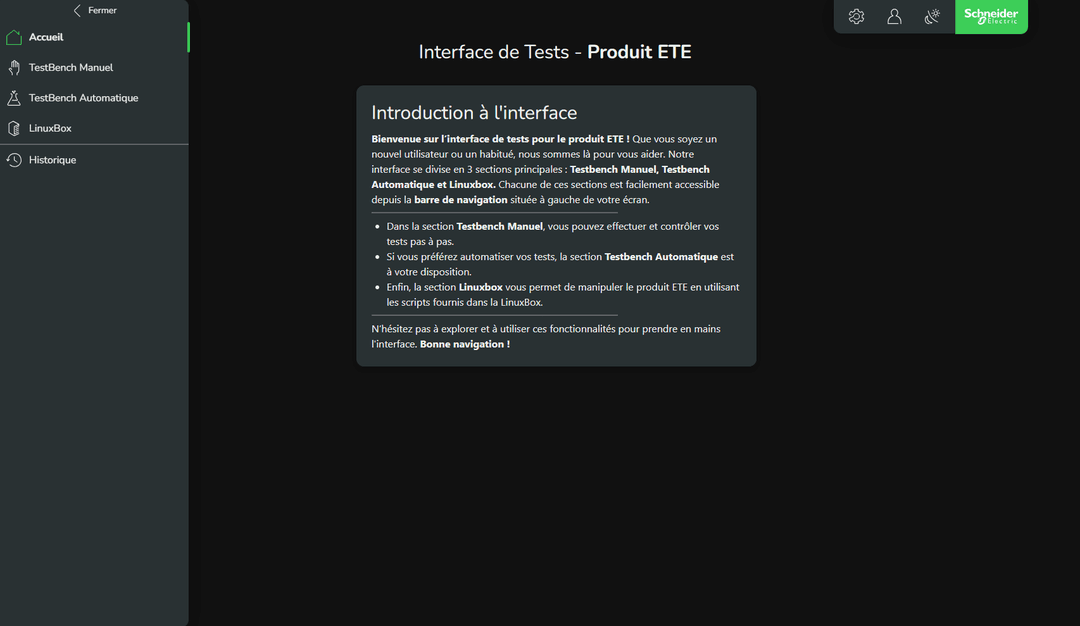
Task: Toggle dark/light theme with day-night icon
Action: [933, 17]
